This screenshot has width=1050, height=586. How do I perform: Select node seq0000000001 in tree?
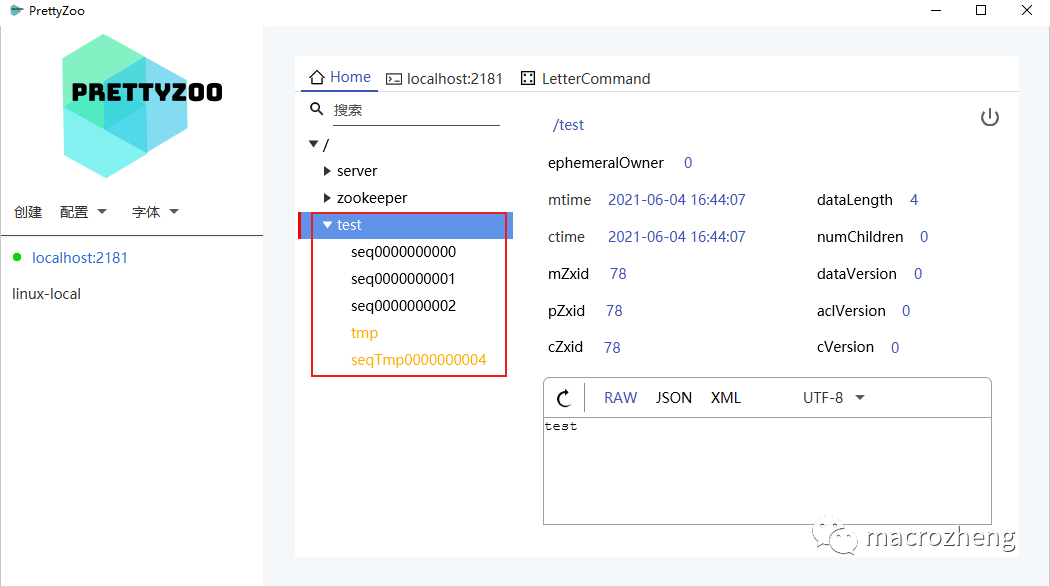pyautogui.click(x=403, y=279)
